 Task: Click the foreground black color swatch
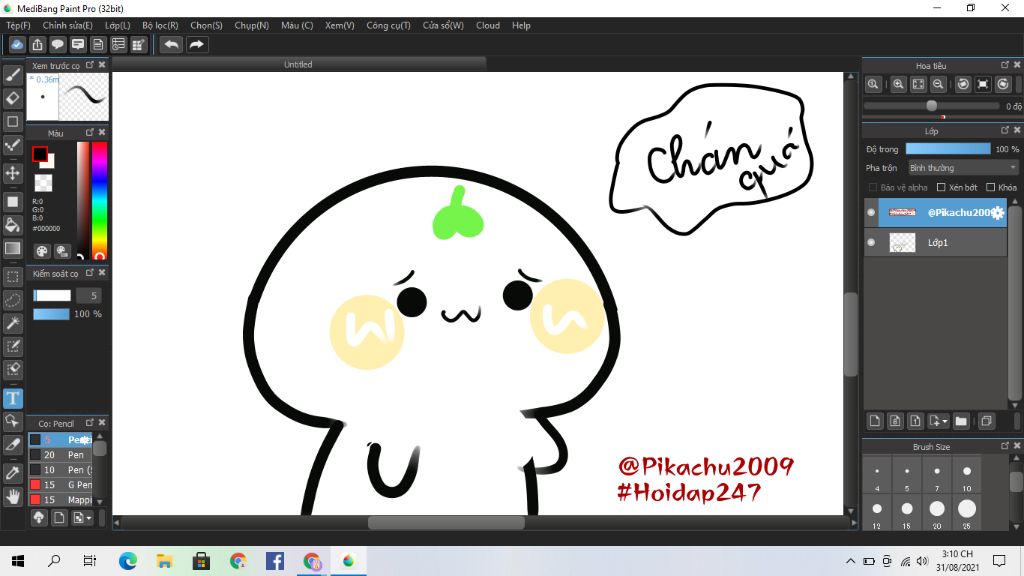click(40, 154)
